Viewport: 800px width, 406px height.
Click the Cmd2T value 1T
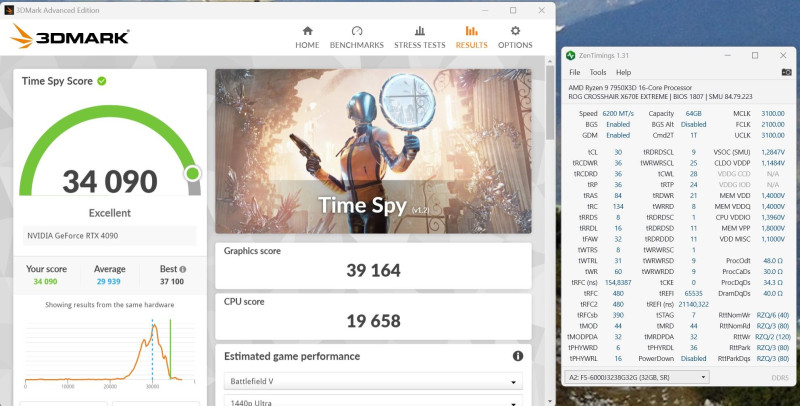(x=693, y=135)
